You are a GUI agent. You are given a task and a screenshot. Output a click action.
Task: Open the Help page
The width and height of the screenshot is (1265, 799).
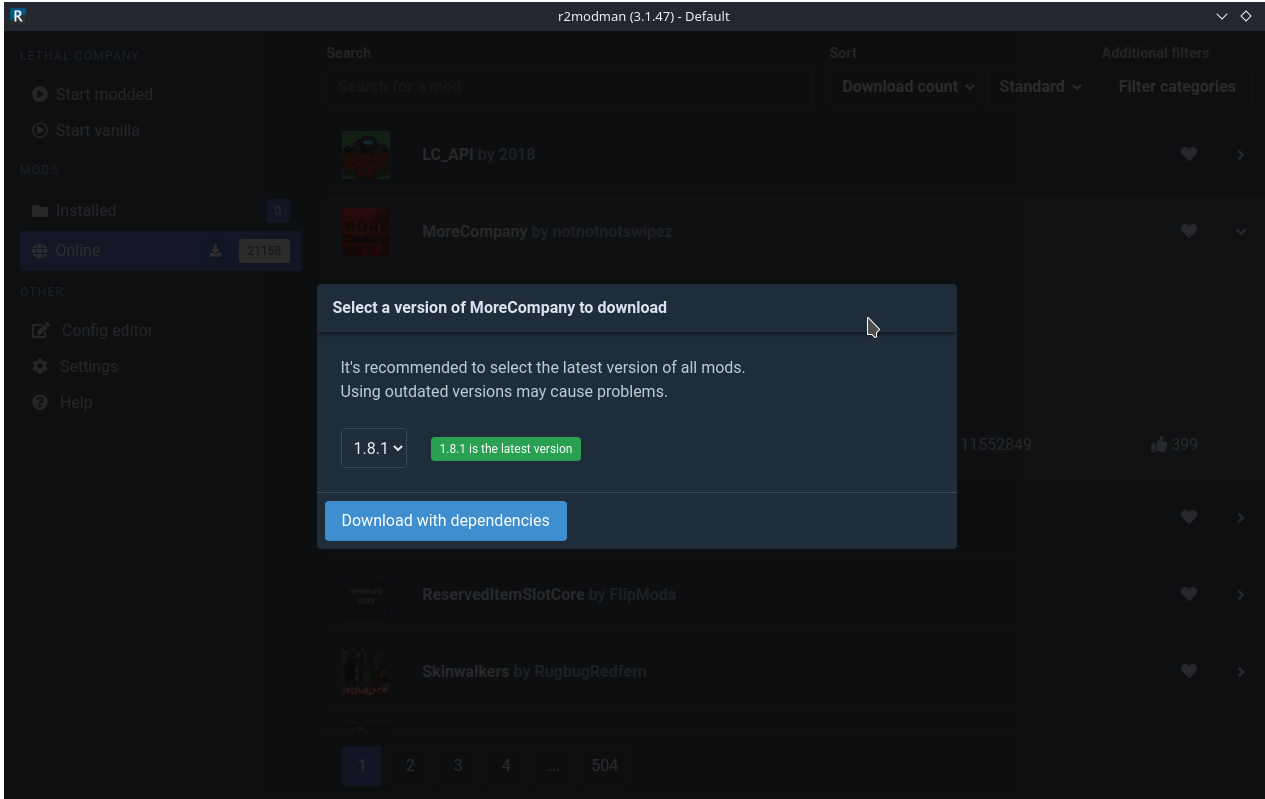[161, 402]
